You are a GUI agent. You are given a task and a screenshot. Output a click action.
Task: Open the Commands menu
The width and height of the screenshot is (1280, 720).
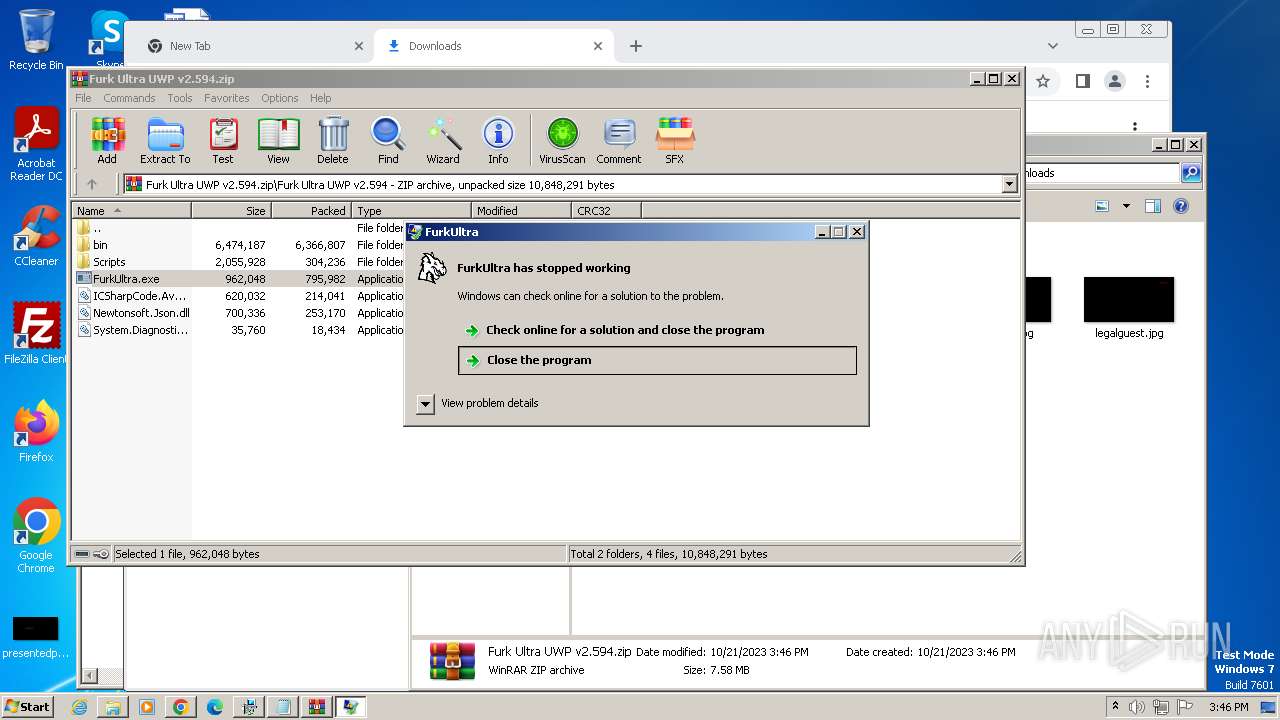click(x=129, y=98)
